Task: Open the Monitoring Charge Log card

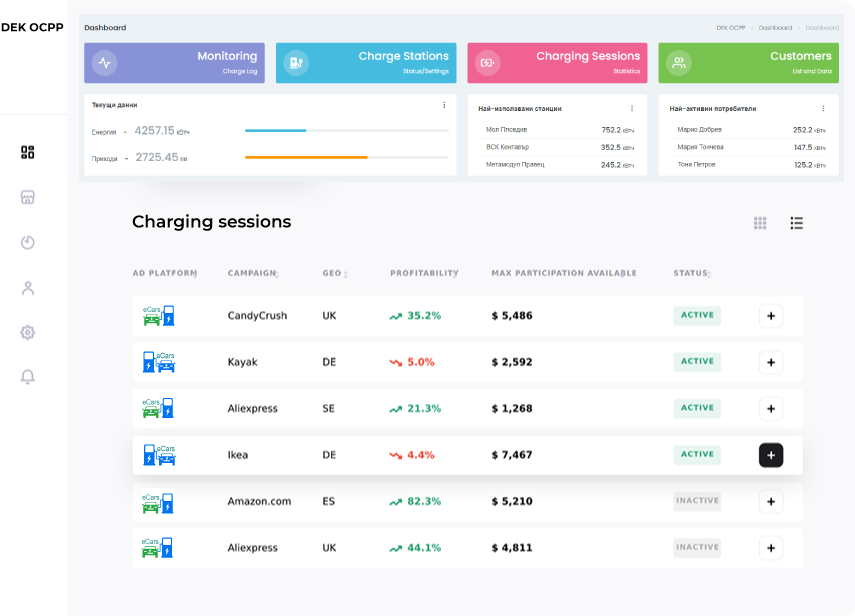Action: (175, 63)
